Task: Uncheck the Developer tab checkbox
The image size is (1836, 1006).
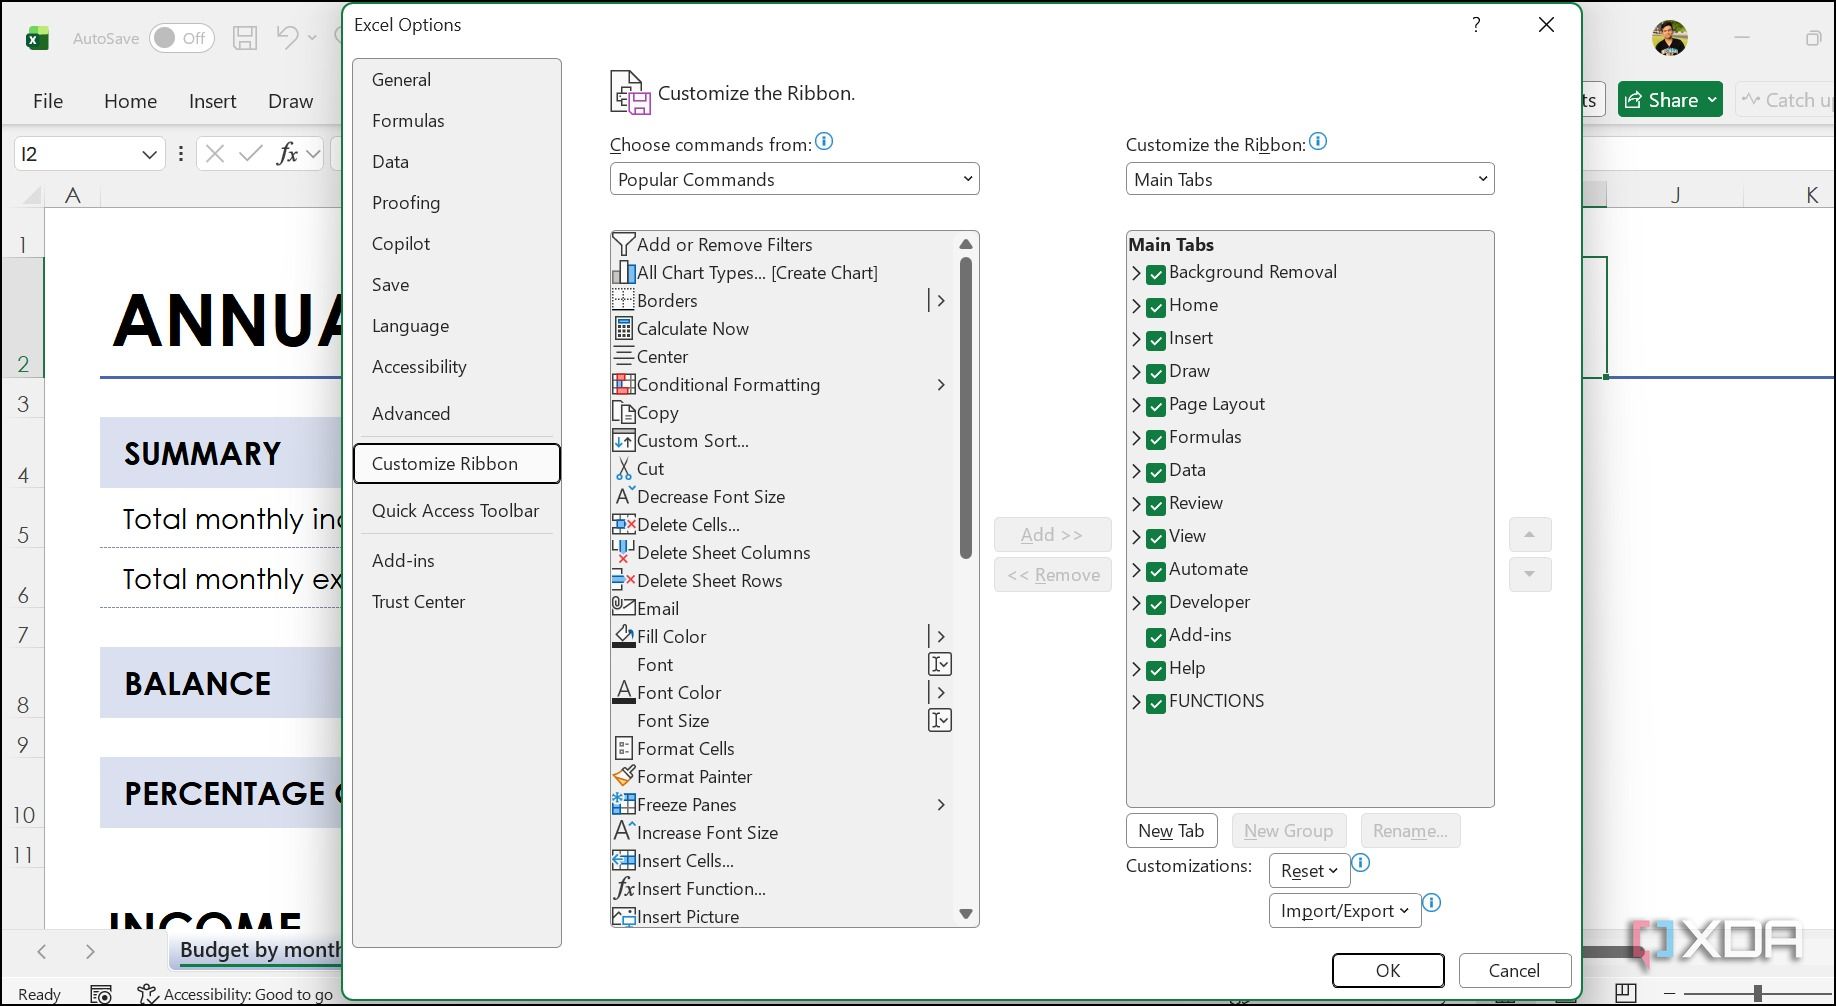Action: point(1156,604)
